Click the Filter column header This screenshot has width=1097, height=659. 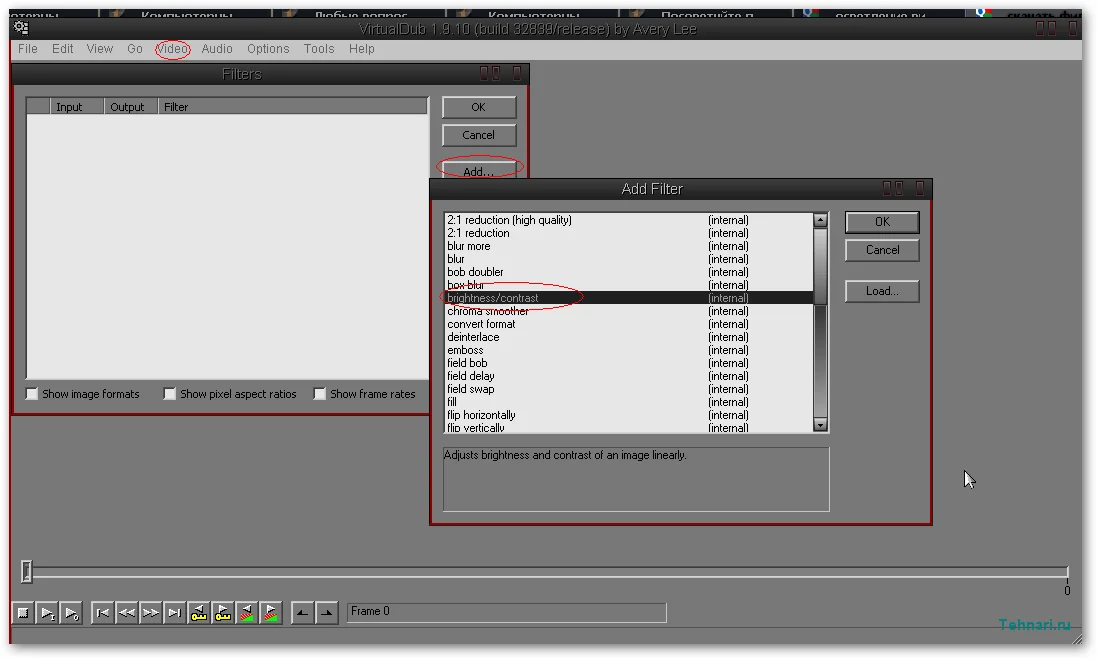(x=292, y=106)
